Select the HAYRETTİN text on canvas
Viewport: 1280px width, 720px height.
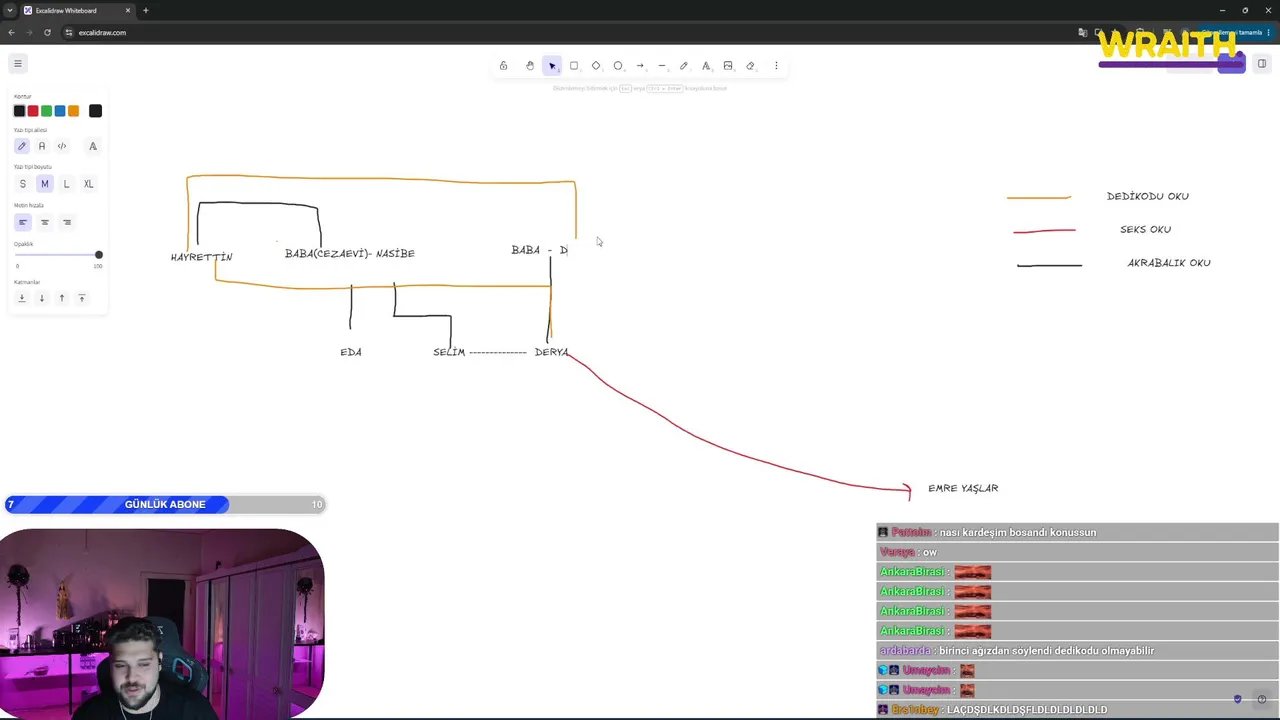click(x=202, y=257)
